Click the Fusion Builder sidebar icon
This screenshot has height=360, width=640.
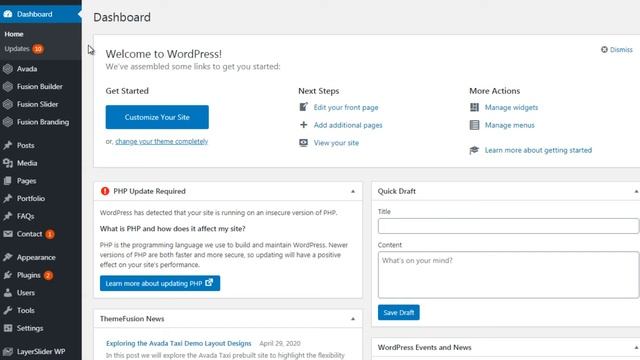[x=8, y=87]
